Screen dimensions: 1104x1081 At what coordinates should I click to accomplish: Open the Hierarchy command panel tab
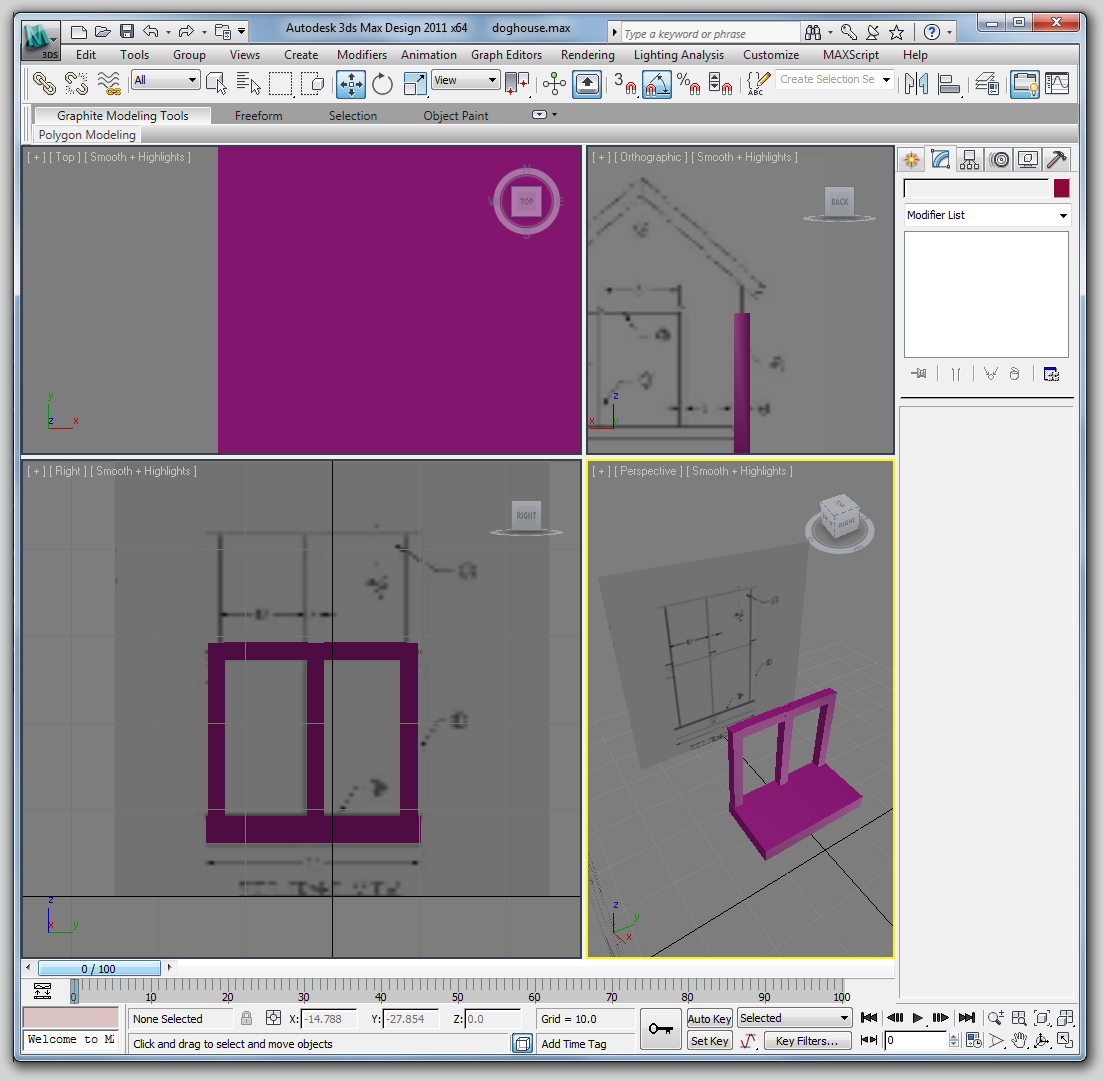[x=969, y=160]
